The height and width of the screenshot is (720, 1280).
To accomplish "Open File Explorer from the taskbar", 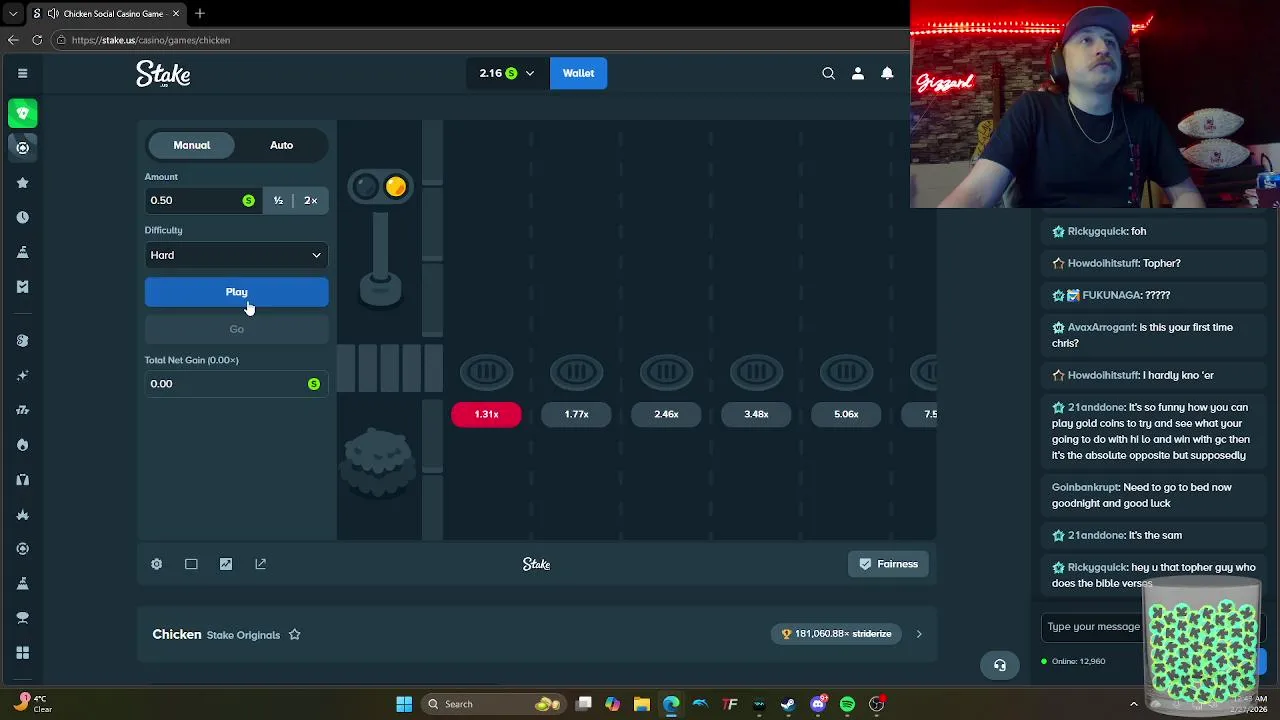I will [x=642, y=704].
